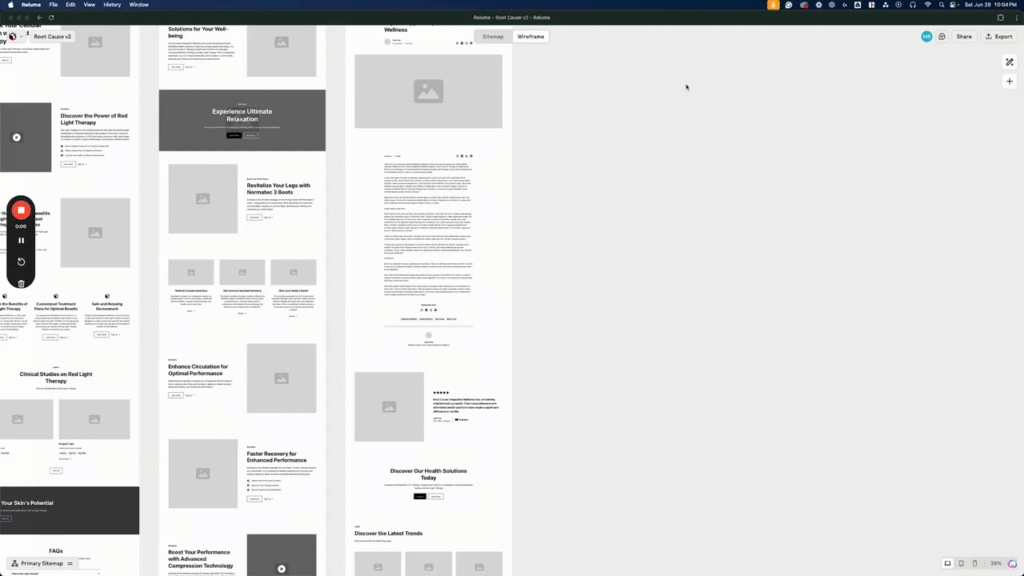Click the plus add icon on right
Image resolution: width=1024 pixels, height=576 pixels.
pos(1009,81)
